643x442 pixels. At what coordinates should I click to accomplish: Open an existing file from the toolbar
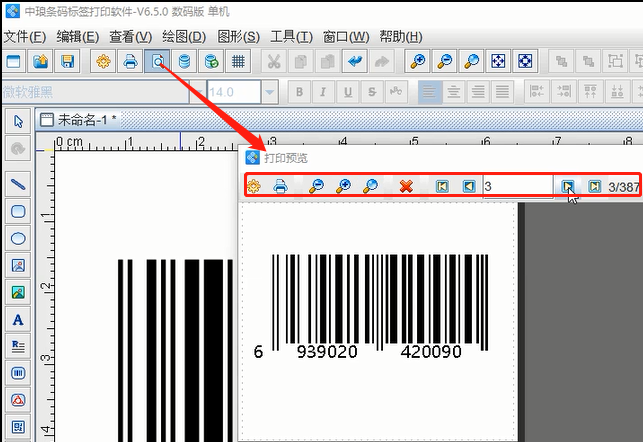40,62
